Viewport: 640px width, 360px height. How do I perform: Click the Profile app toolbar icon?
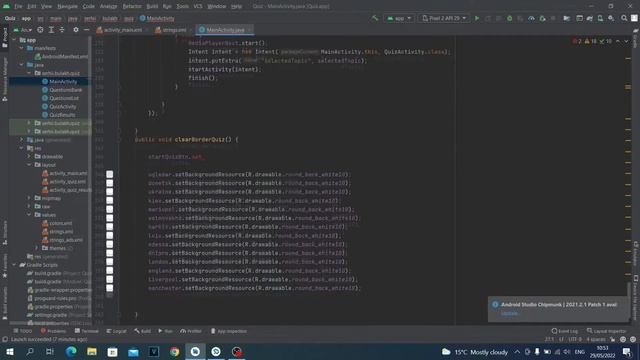tap(531, 18)
